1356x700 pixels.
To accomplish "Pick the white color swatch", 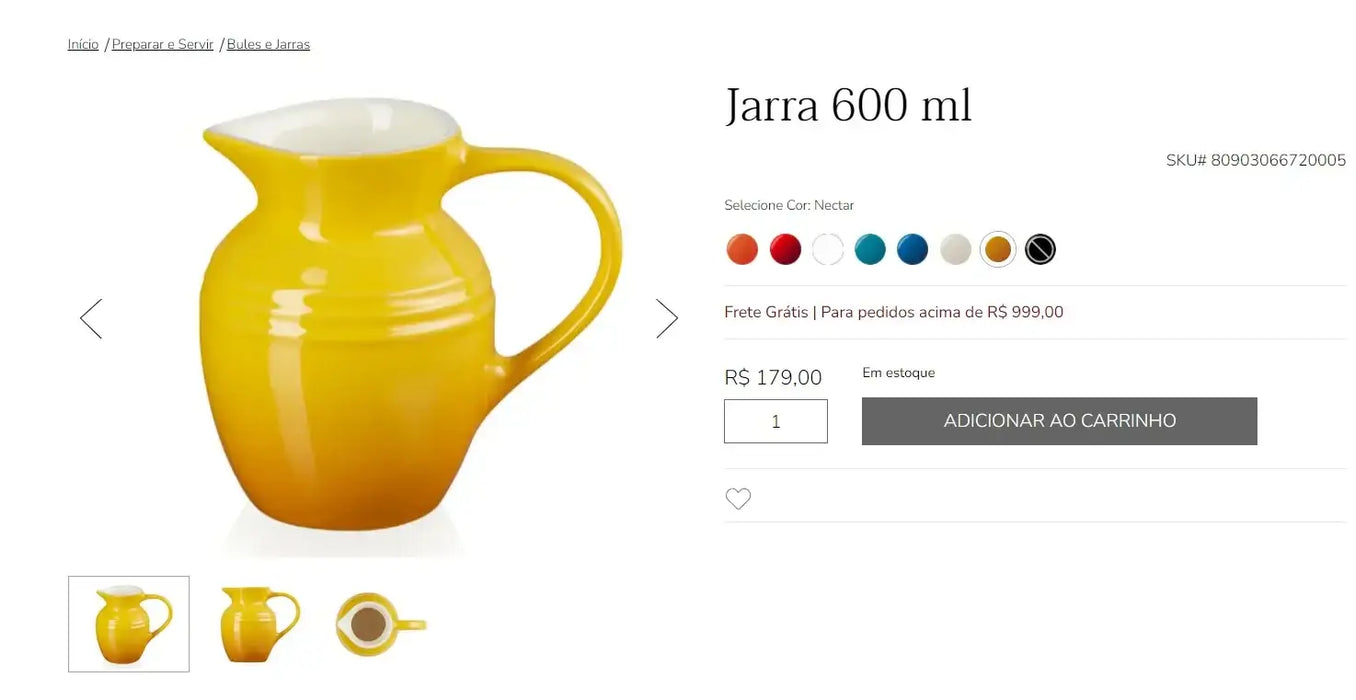I will click(x=827, y=249).
